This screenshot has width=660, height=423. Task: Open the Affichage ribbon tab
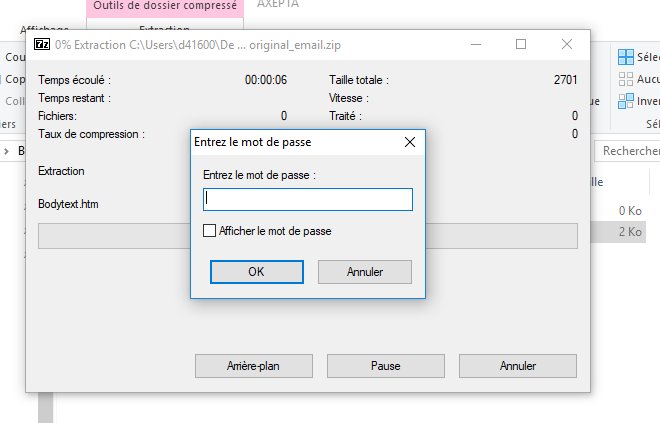(x=44, y=30)
